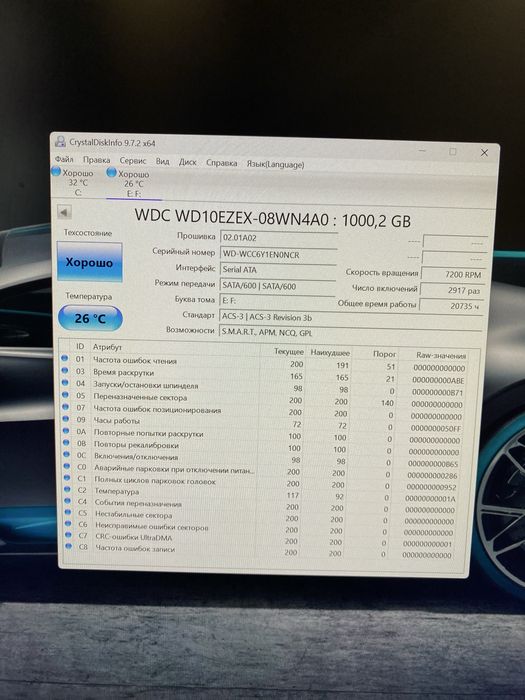Click status dot for C8 Частота ошибок записи
Viewport: 525px width, 700px height.
[69, 546]
